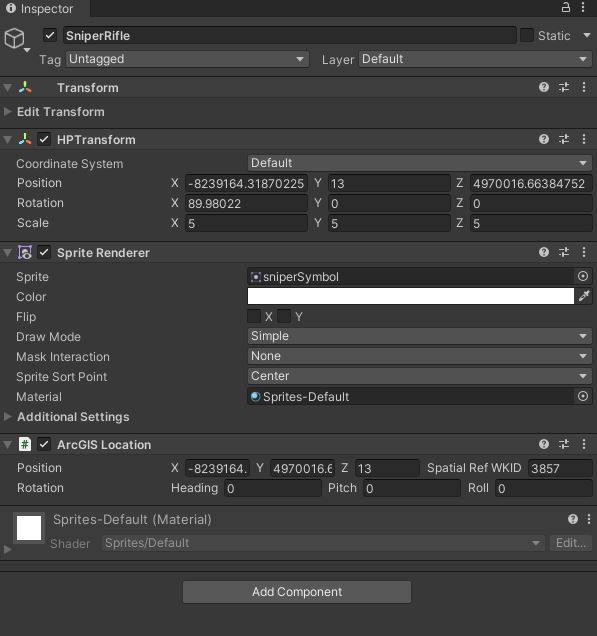Viewport: 597px width, 636px height.
Task: Lock the Inspector with the padlock icon
Action: [x=565, y=7]
